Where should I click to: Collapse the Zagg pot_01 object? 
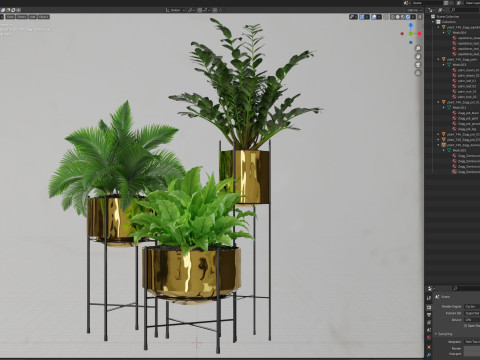point(439,102)
